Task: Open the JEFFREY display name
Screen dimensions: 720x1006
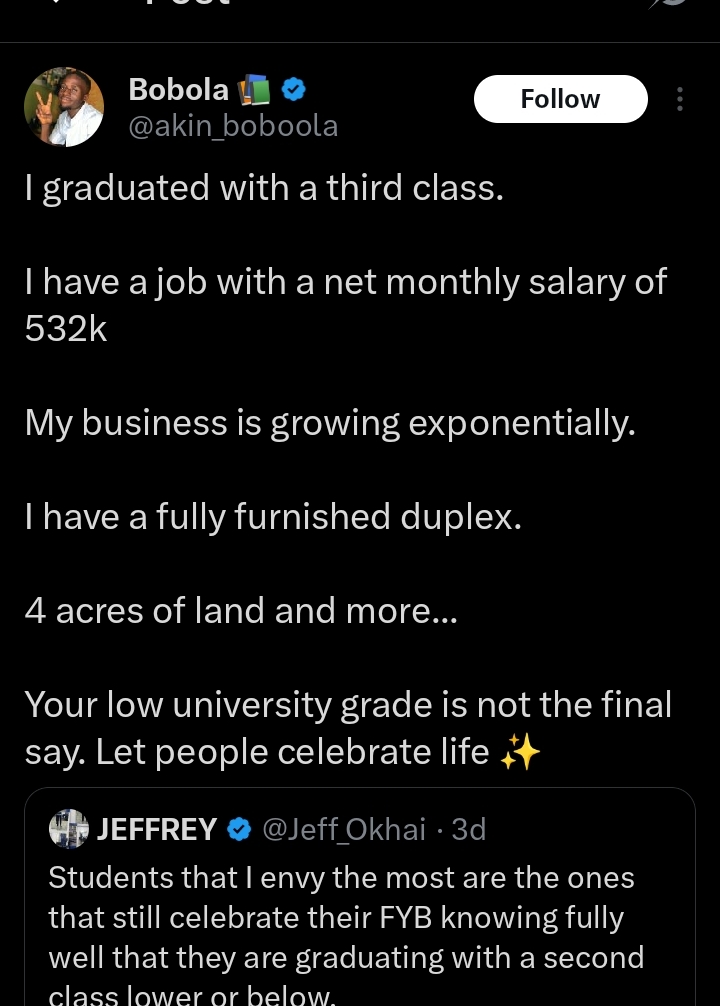Action: (x=157, y=829)
